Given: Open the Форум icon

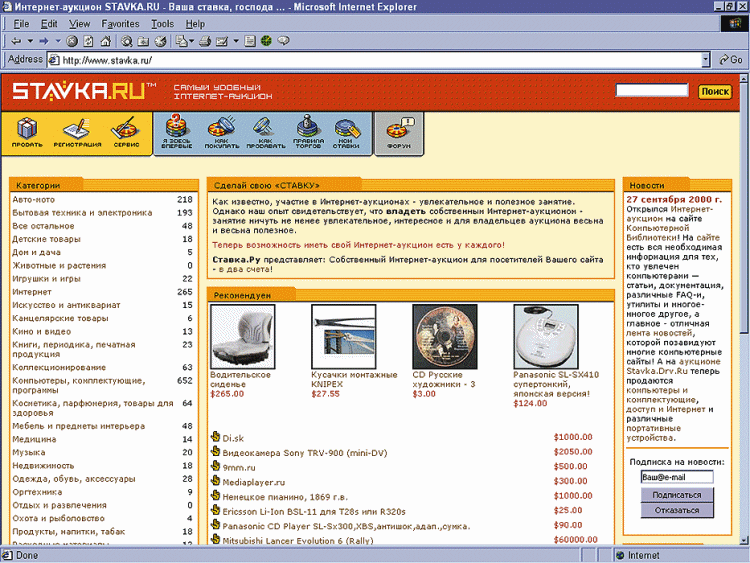Looking at the screenshot, I should 399,128.
